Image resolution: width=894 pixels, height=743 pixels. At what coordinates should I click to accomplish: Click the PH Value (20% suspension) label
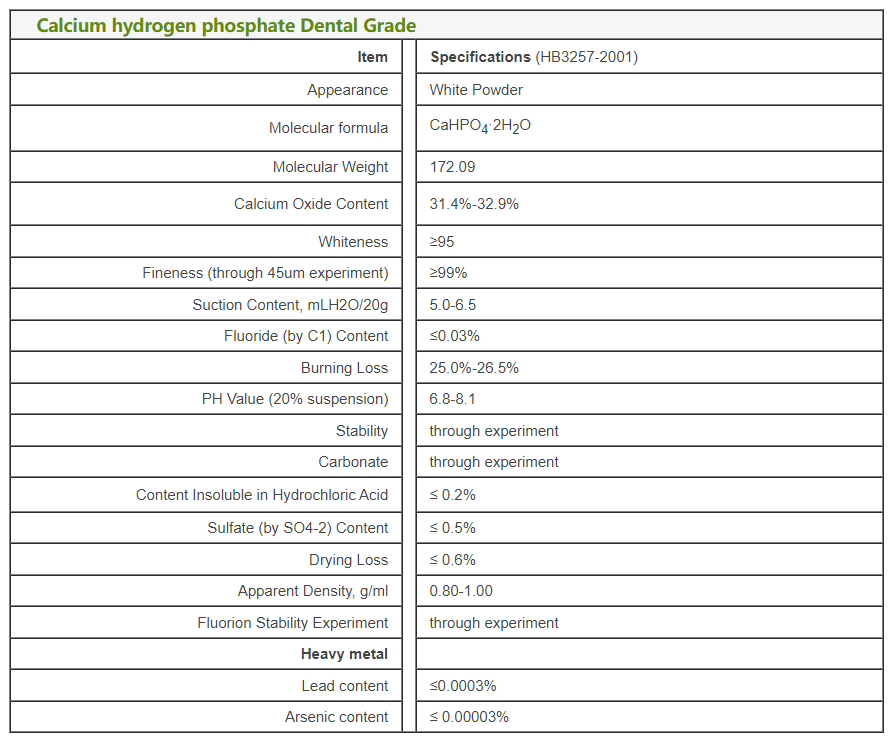pyautogui.click(x=295, y=399)
